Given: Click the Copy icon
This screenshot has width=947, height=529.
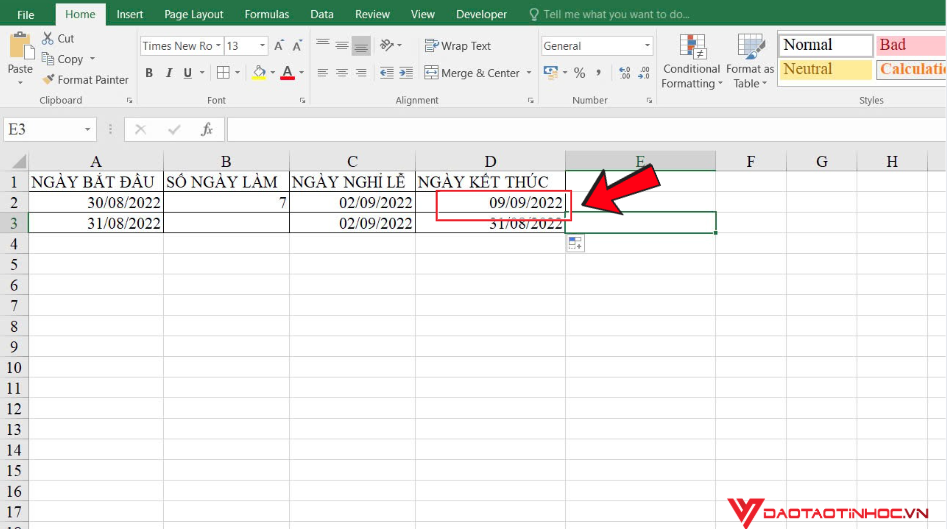Looking at the screenshot, I should [x=48, y=59].
